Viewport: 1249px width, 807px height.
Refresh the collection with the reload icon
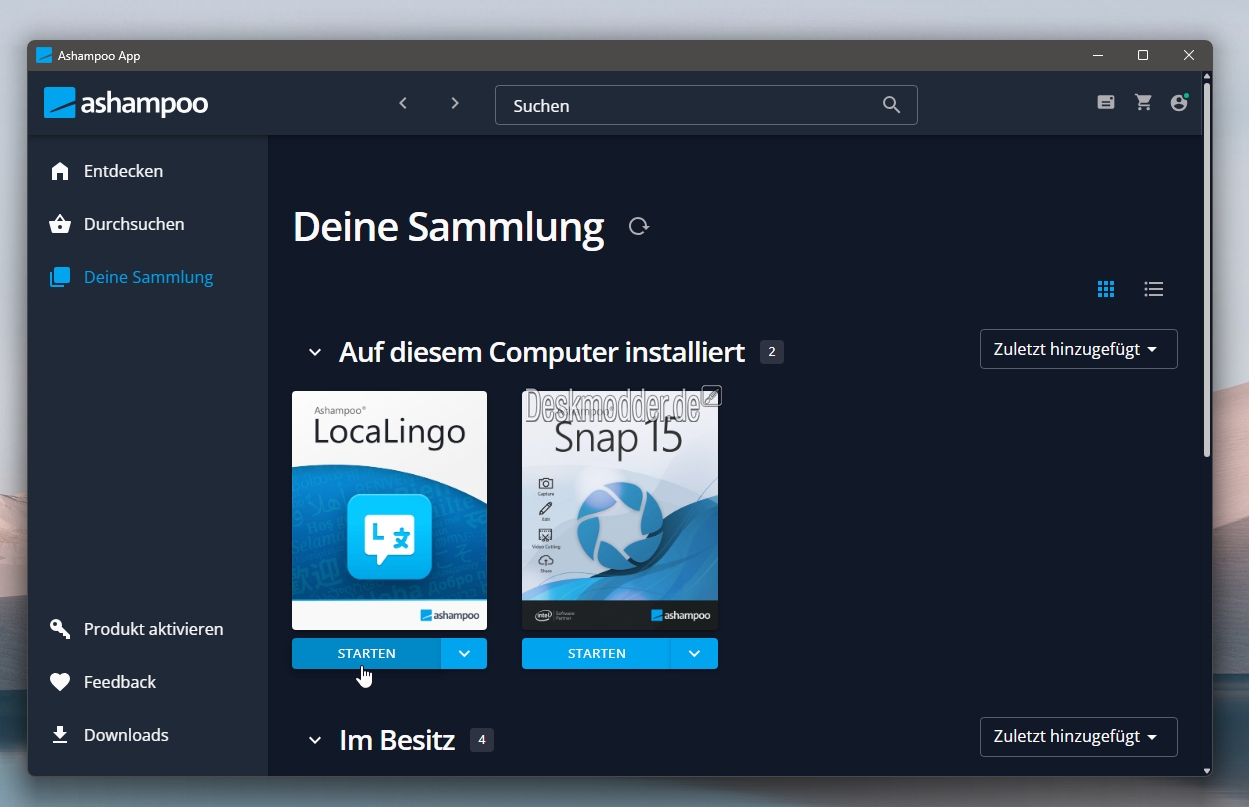(x=638, y=226)
